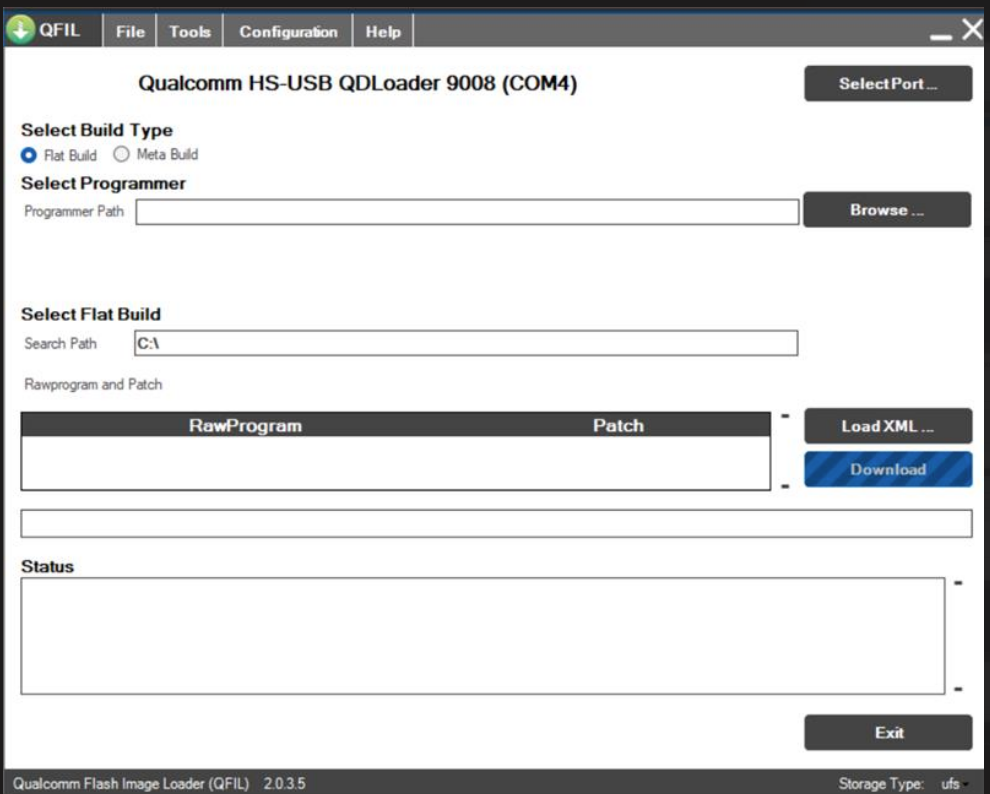Click the progress bar above Status

[496, 523]
